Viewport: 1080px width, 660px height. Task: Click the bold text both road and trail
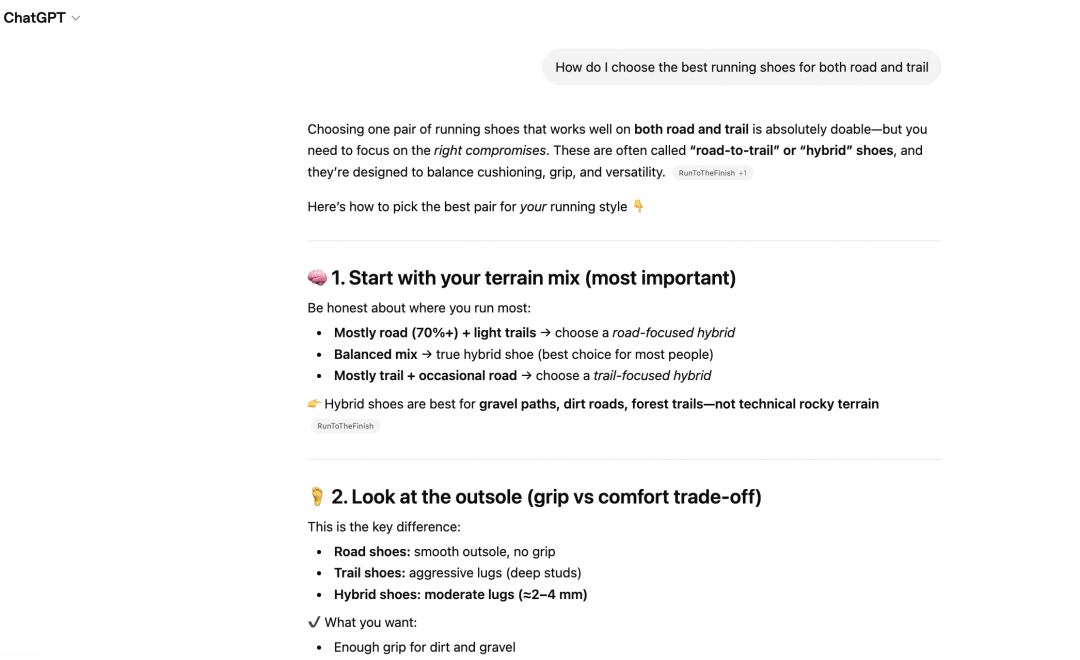point(691,129)
